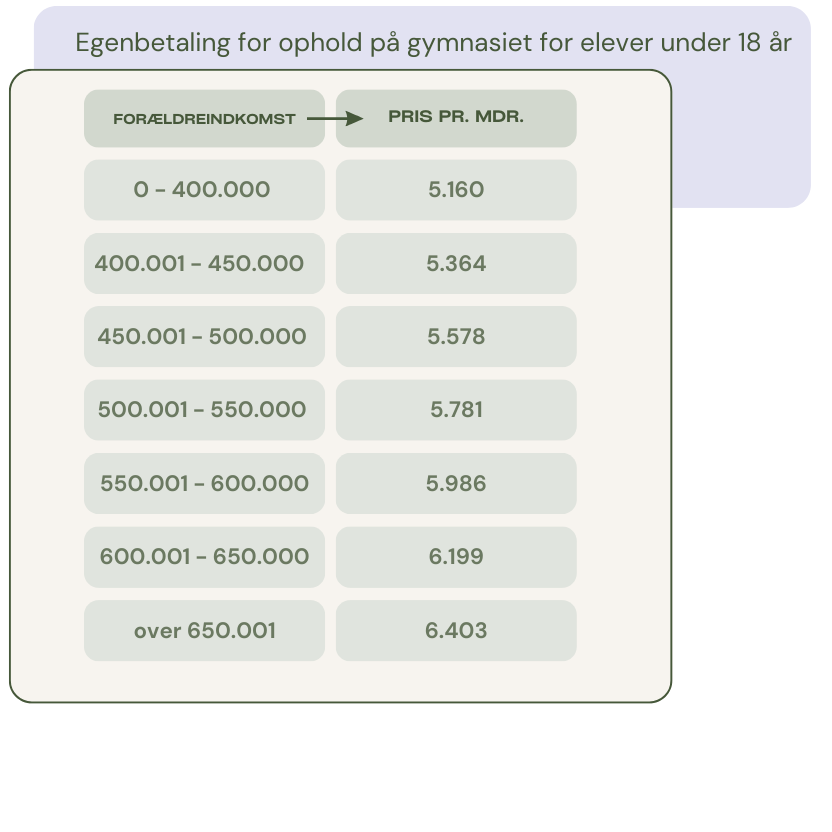Select the 0 - 400.000 income cell
The height and width of the screenshot is (832, 832).
pos(204,190)
